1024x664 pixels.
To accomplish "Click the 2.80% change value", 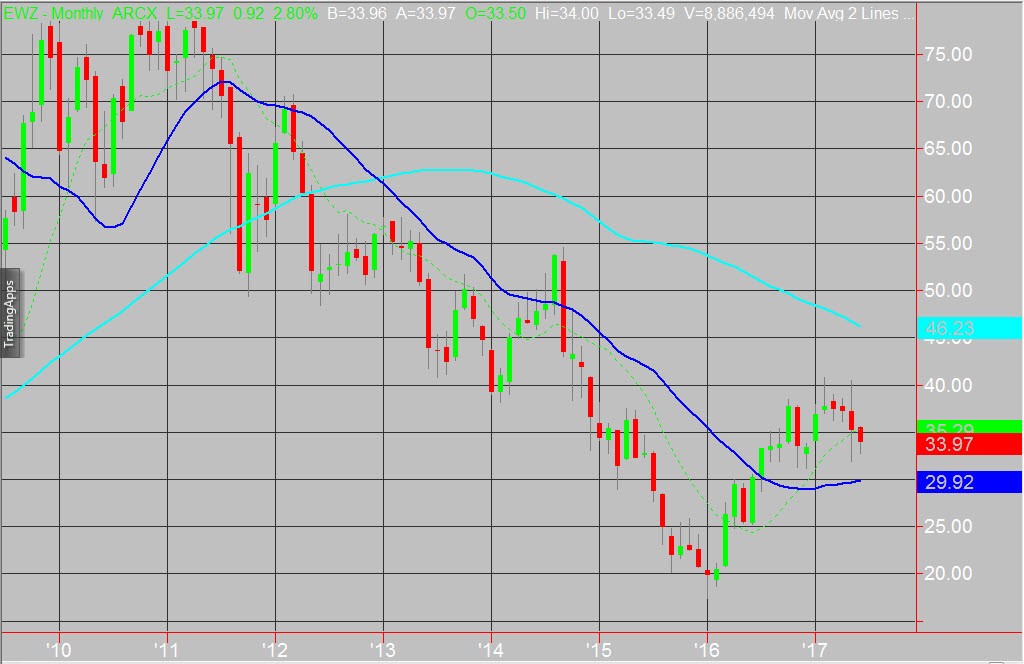I will point(295,13).
